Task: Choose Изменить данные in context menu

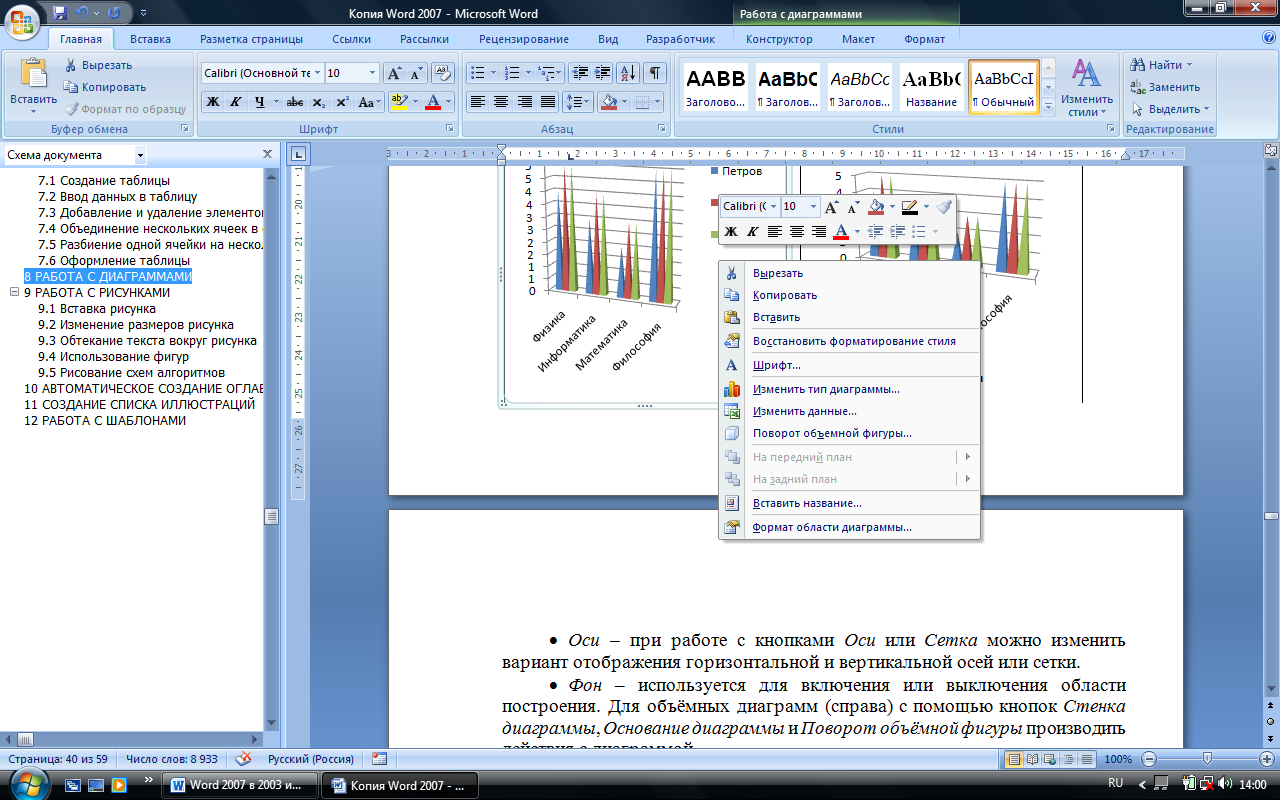Action: click(849, 411)
